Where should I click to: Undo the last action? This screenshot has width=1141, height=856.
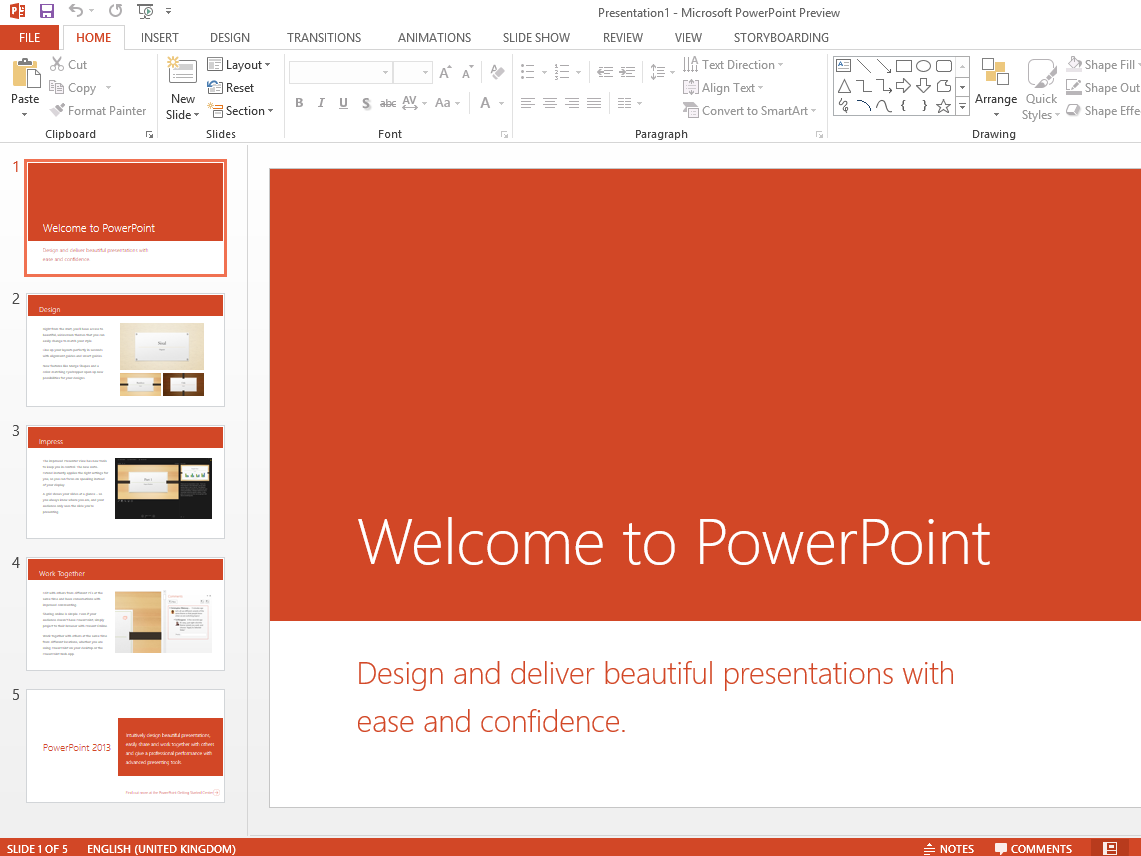point(76,11)
